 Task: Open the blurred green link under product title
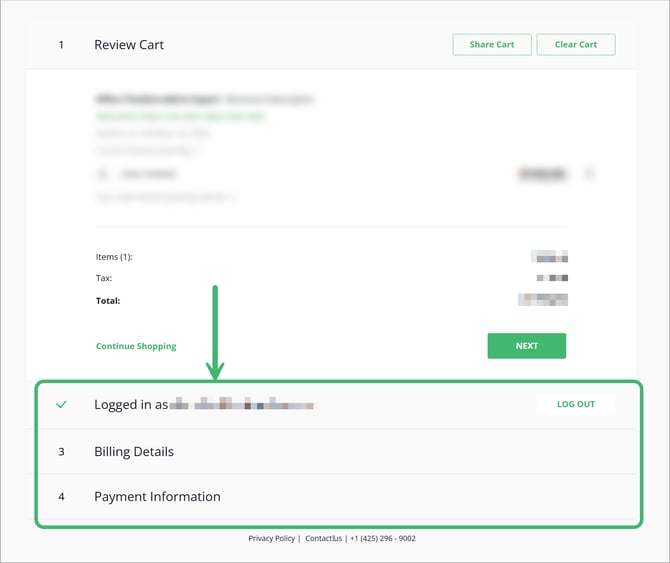(x=180, y=117)
